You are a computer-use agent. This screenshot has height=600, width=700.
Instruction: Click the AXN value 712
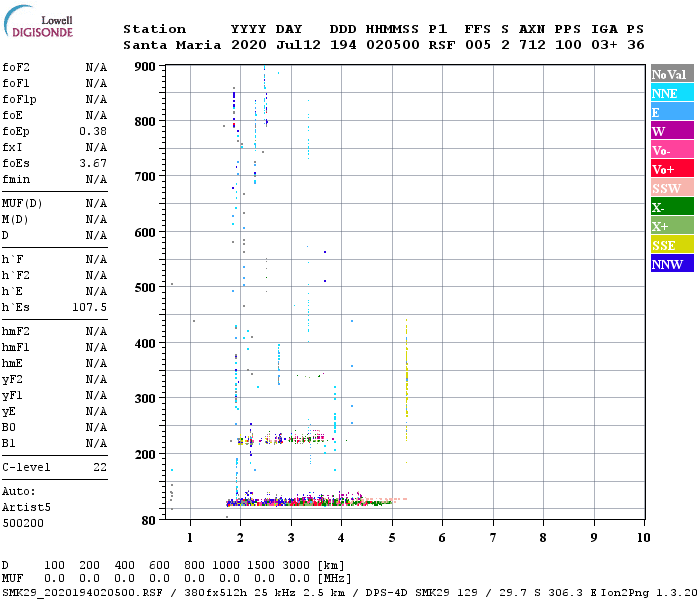pos(532,45)
